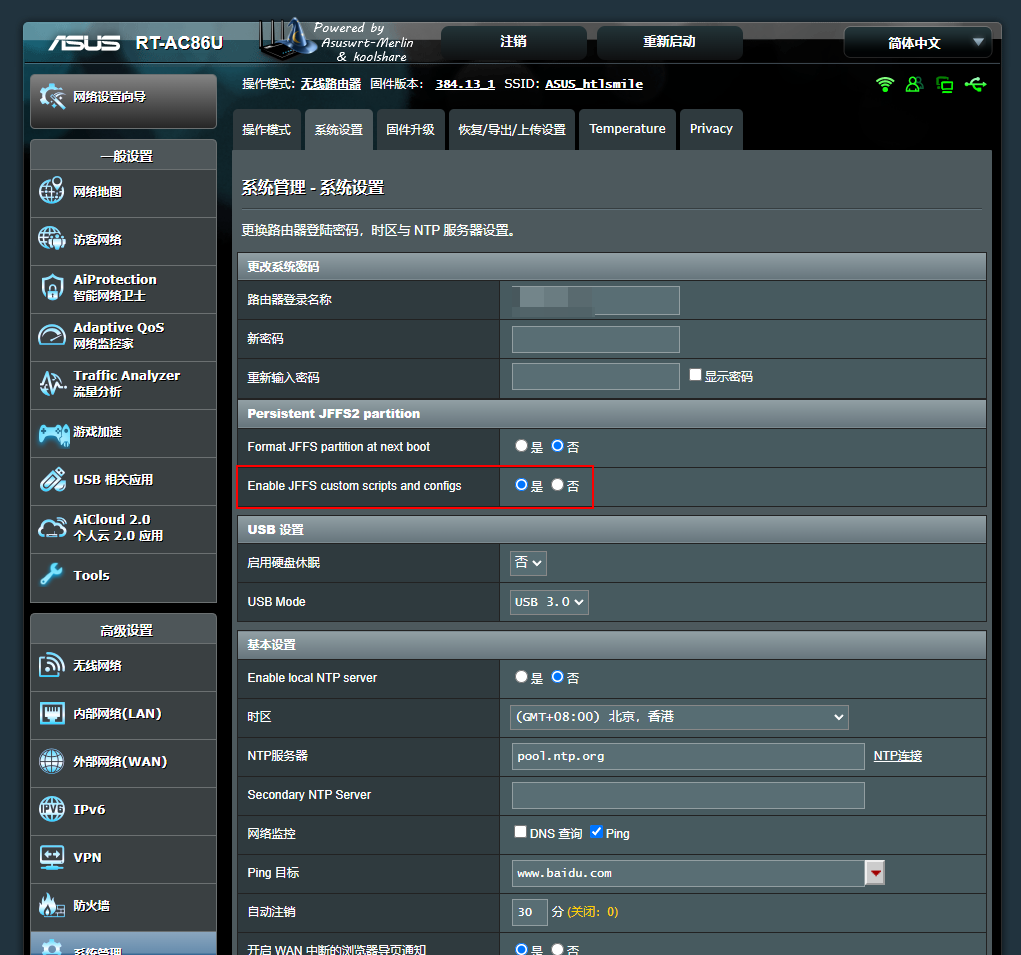Click the 重新启动 reboot button

click(669, 42)
